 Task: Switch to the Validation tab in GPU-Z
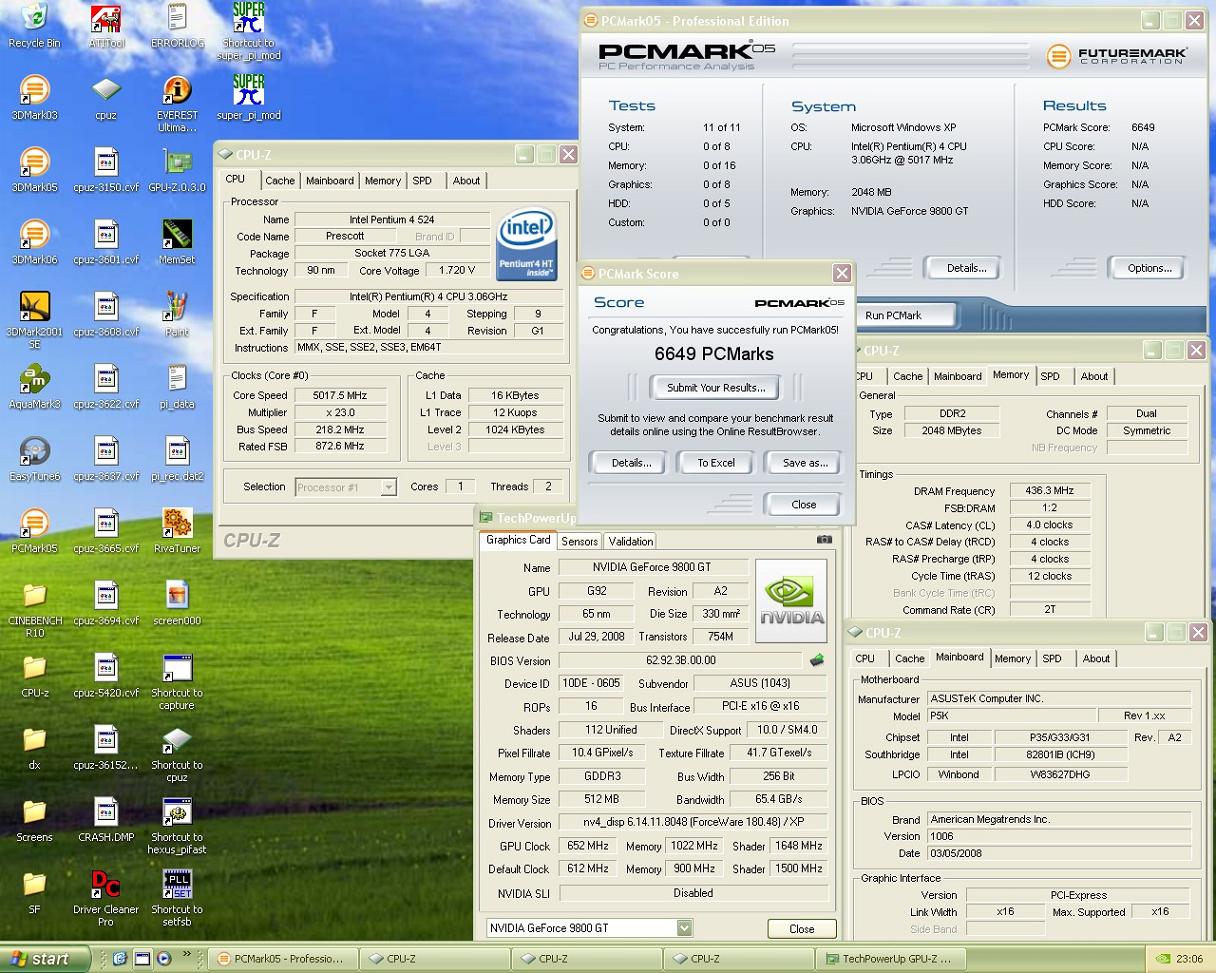(630, 541)
